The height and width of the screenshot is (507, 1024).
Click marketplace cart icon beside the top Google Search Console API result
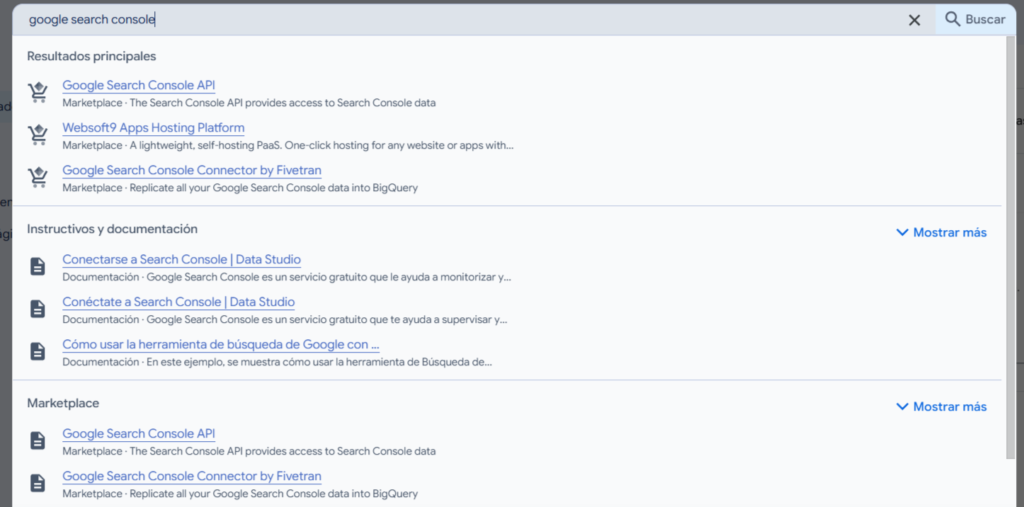[x=38, y=93]
